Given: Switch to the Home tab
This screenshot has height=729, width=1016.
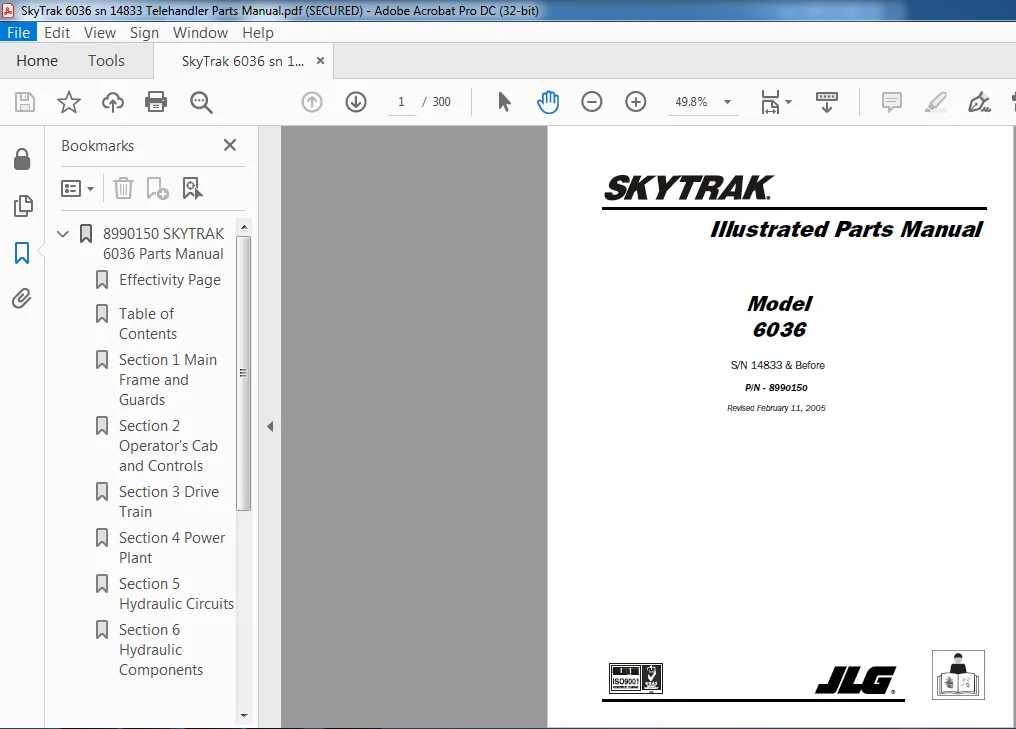Looking at the screenshot, I should click(x=37, y=61).
